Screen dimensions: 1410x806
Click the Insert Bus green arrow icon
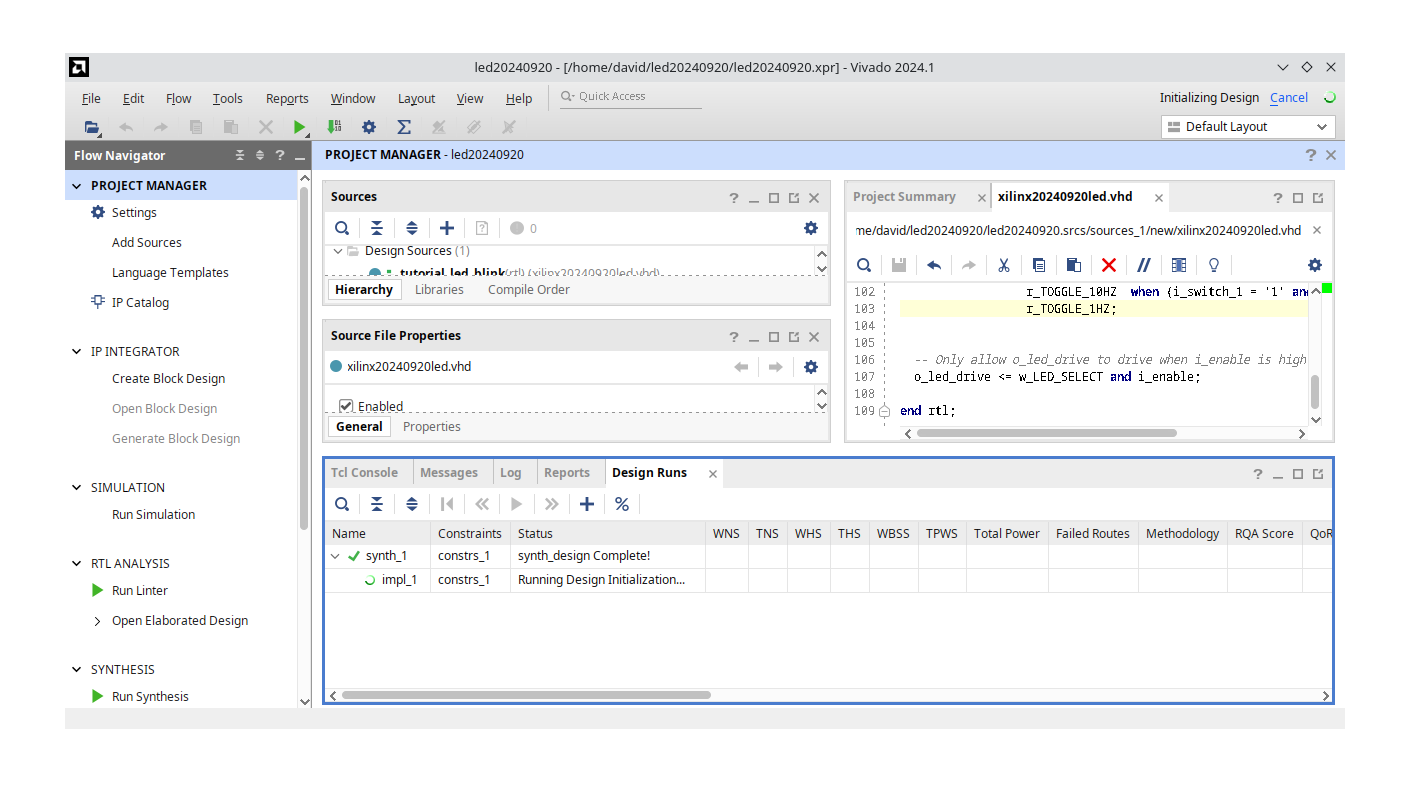[x=334, y=127]
